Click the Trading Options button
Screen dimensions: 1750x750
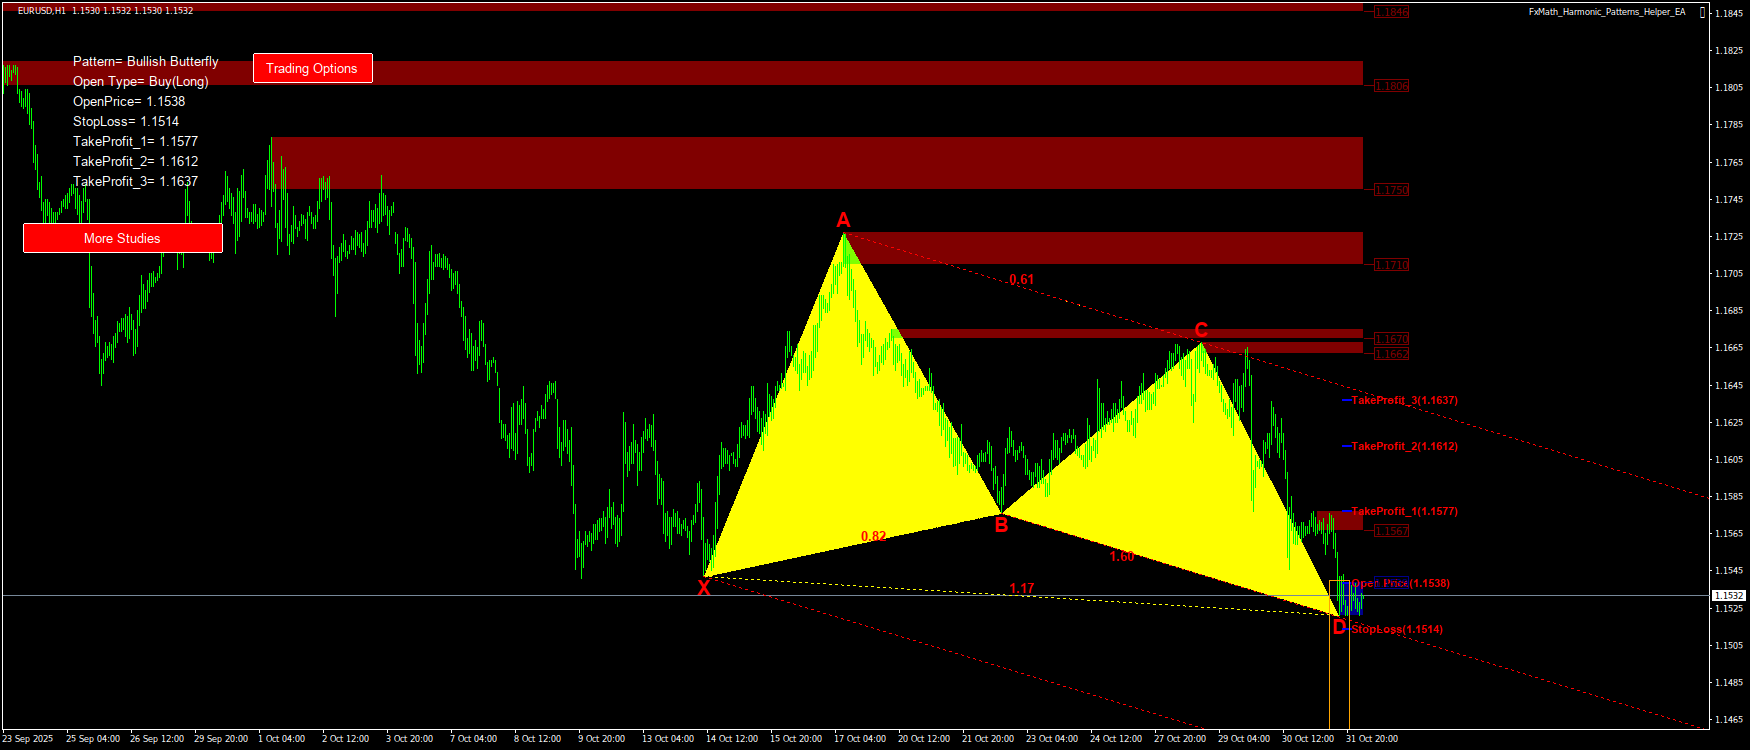(x=312, y=68)
